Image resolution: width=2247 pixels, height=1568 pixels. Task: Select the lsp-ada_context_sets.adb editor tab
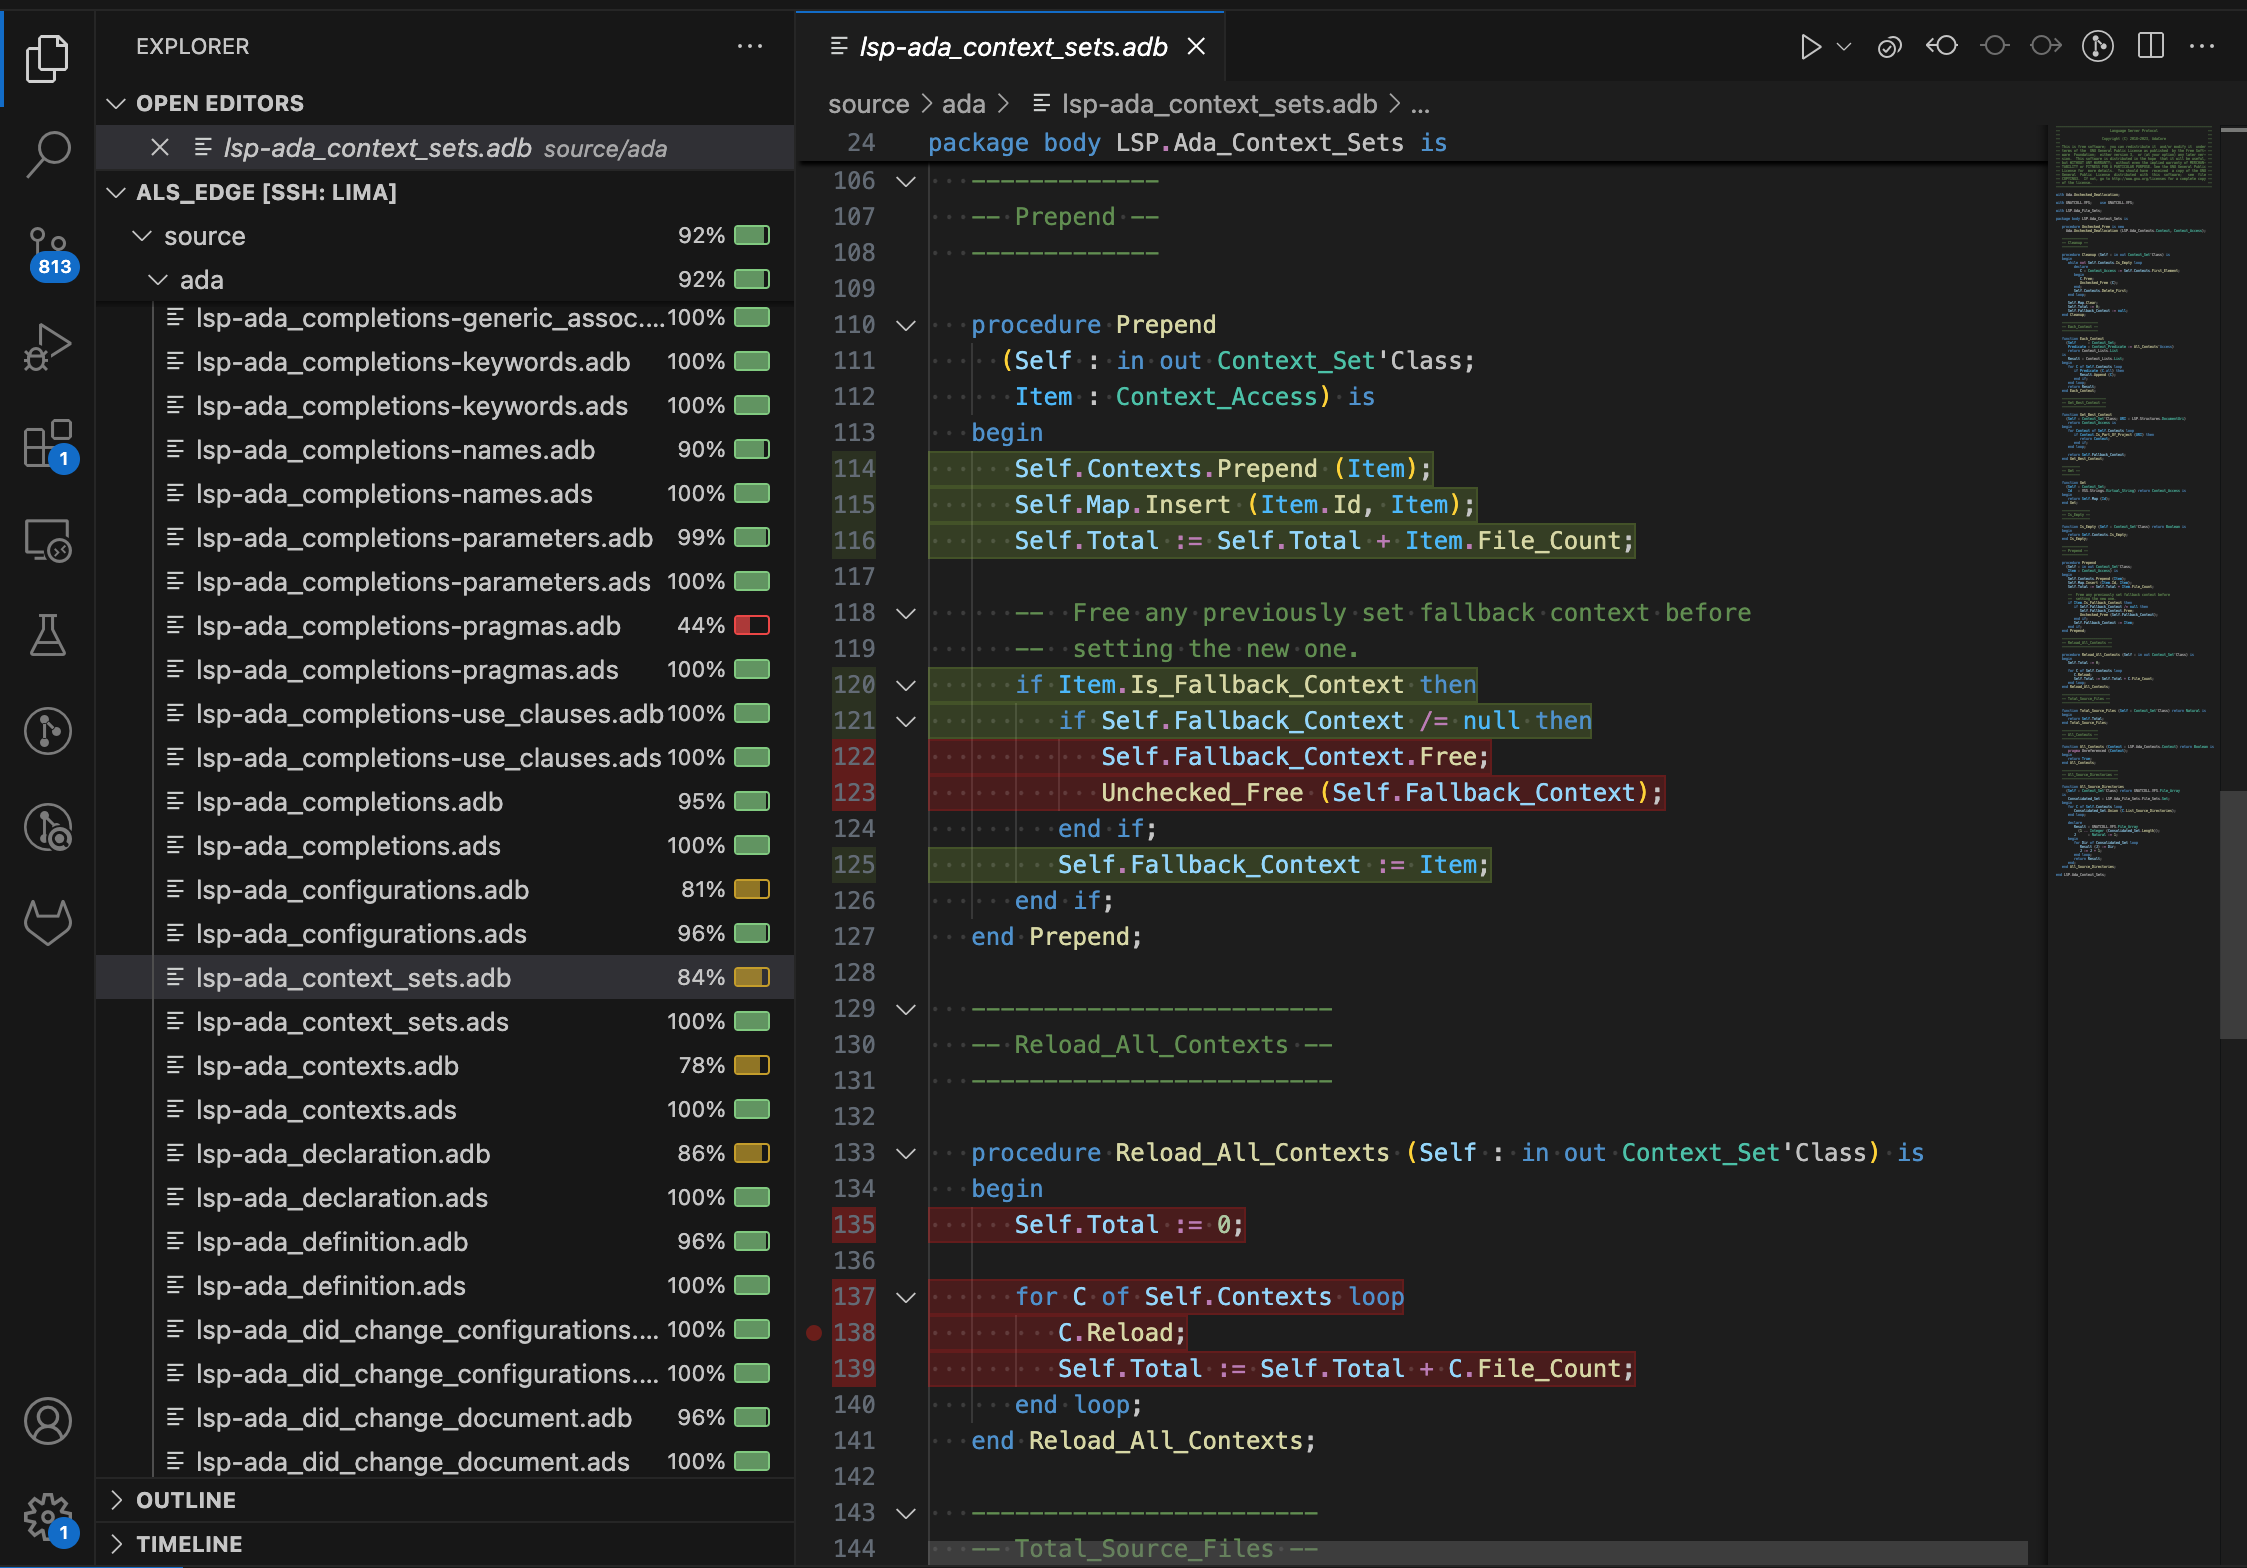[x=1012, y=47]
